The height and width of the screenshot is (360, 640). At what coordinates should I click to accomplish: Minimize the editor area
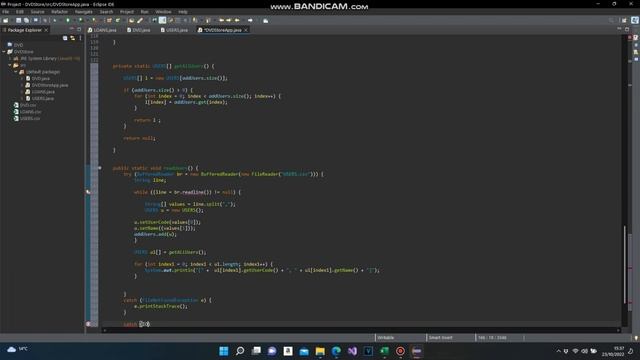pos(619,29)
